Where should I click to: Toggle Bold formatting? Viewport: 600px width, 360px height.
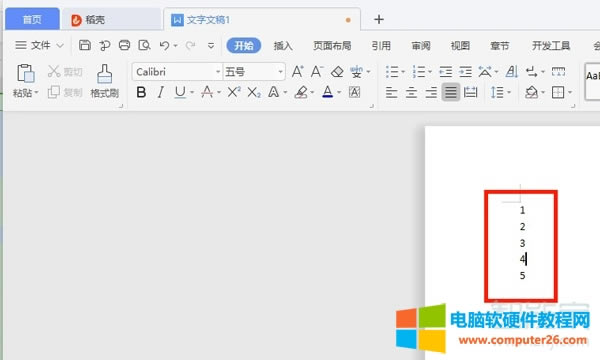tap(141, 92)
